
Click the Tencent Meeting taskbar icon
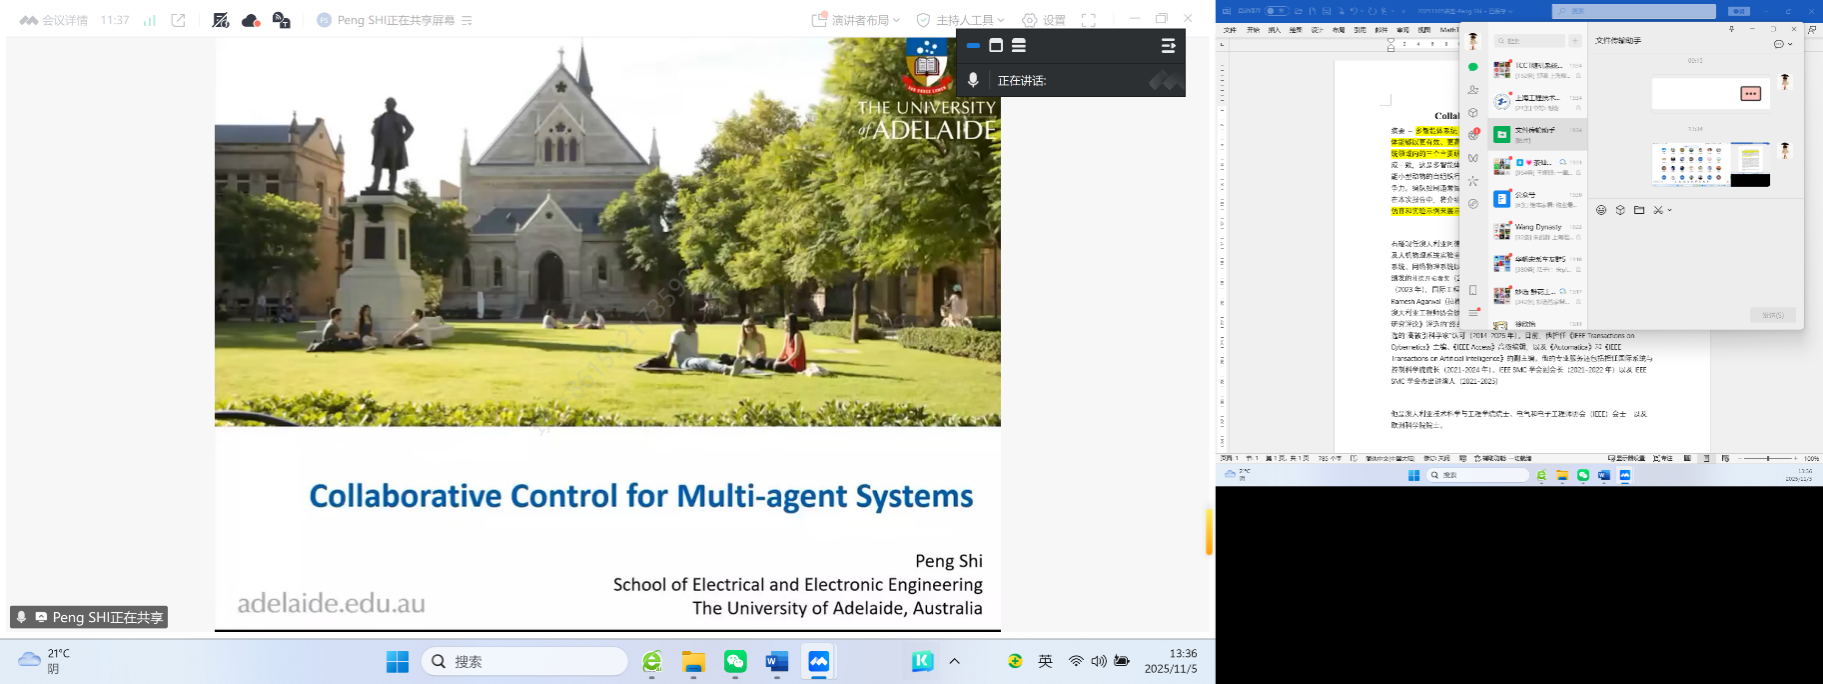click(819, 661)
